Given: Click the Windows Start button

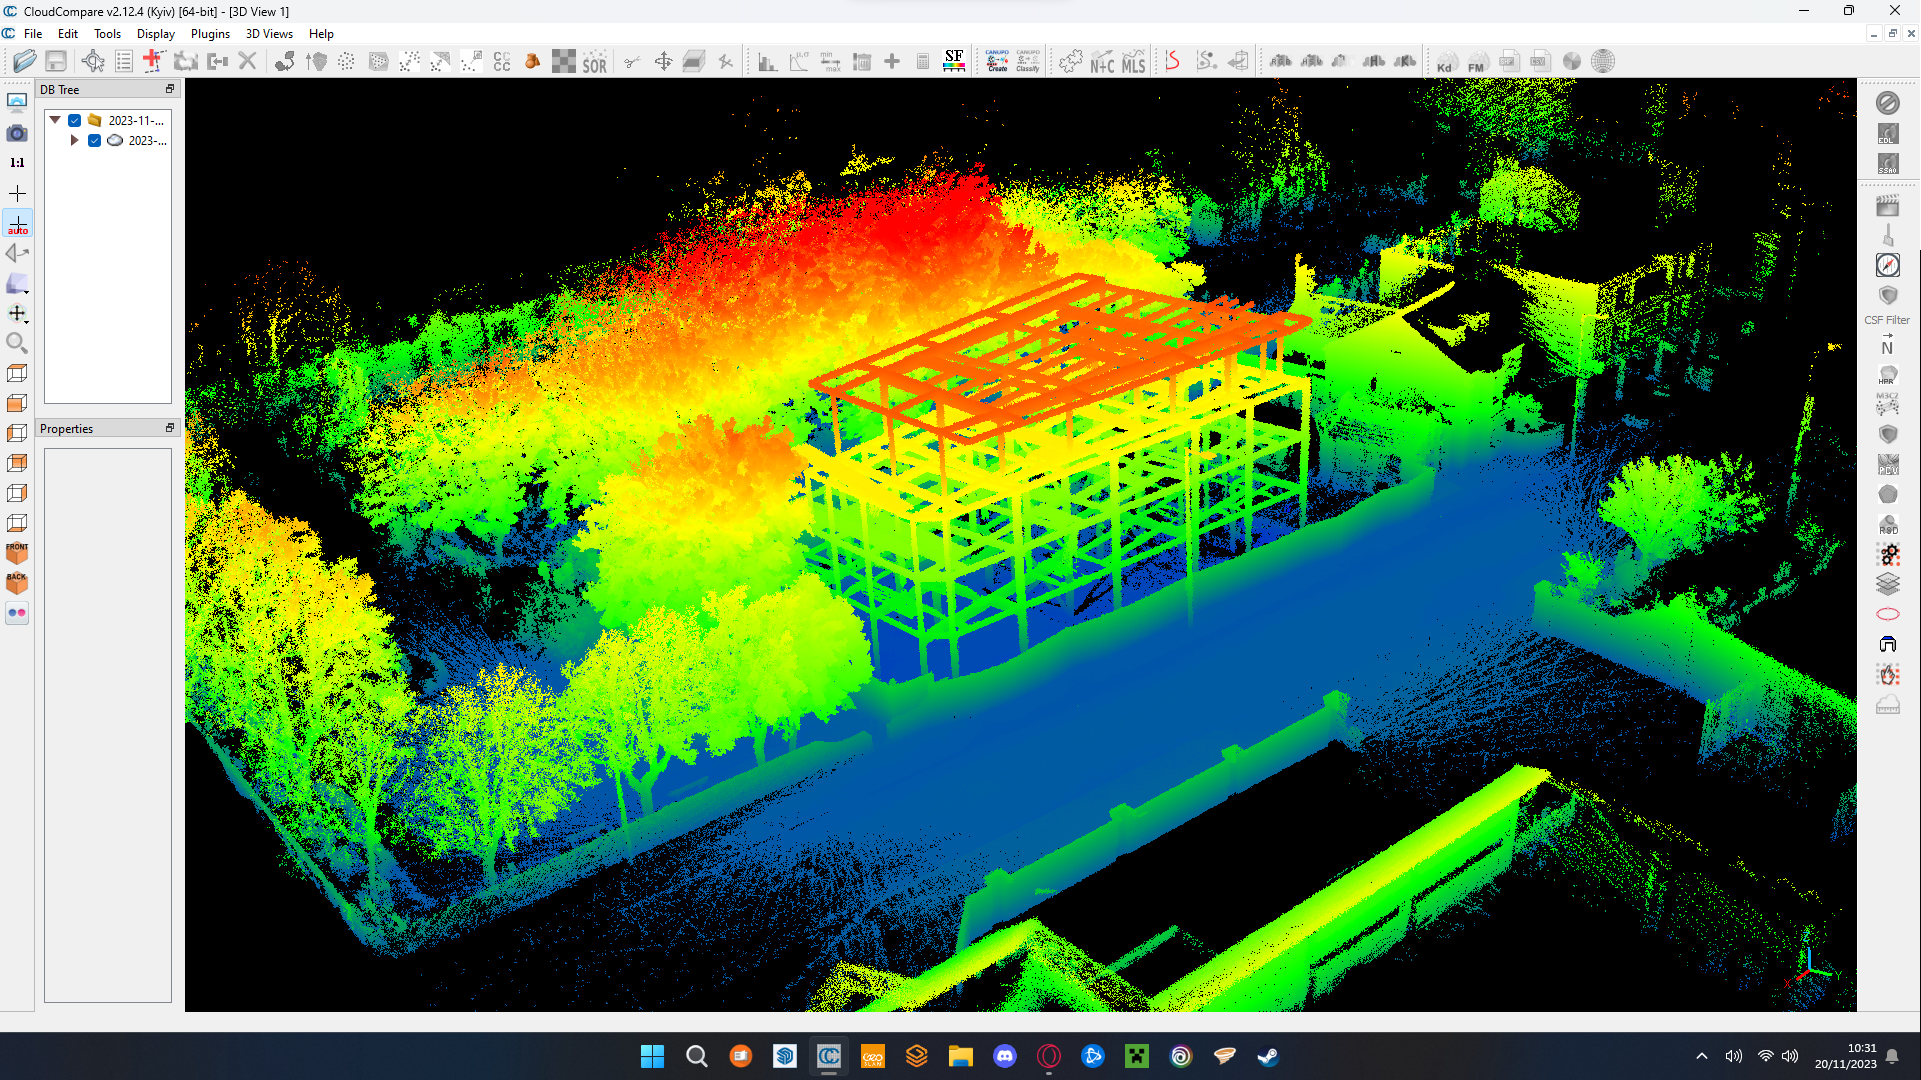Looking at the screenshot, I should pos(652,1056).
